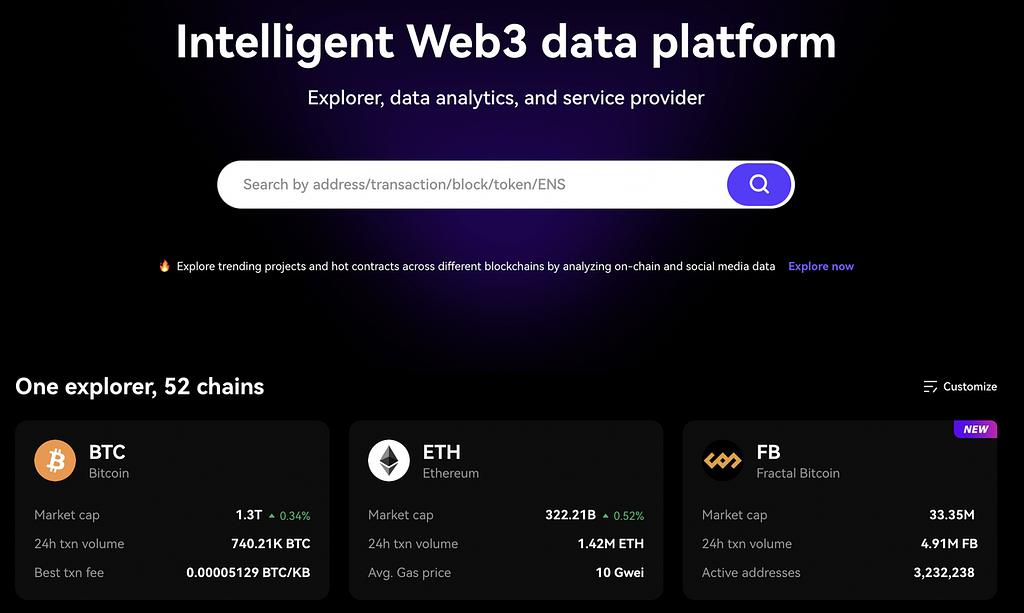Click the BTC 24h txn volume value
The width and height of the screenshot is (1024, 613).
pos(270,544)
